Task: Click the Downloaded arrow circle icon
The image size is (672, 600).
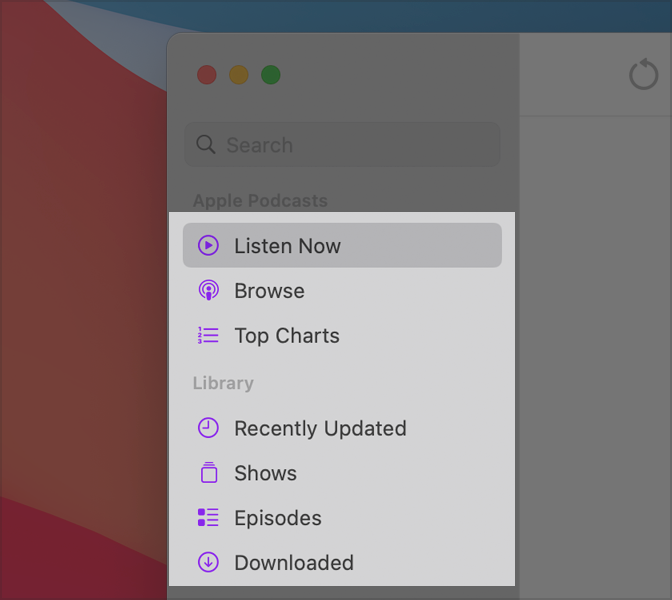Action: pos(208,562)
